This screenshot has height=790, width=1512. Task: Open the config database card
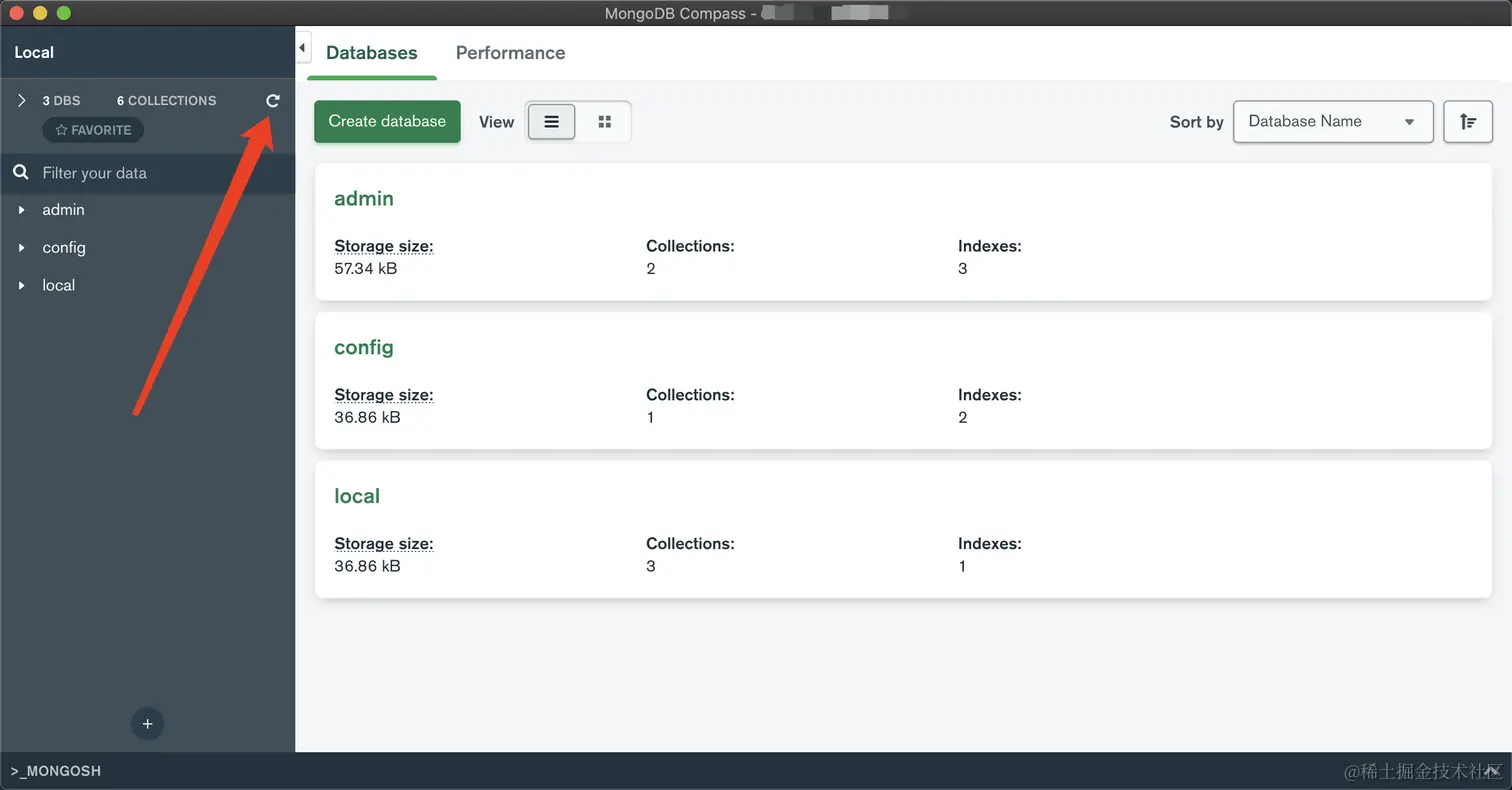(x=364, y=348)
